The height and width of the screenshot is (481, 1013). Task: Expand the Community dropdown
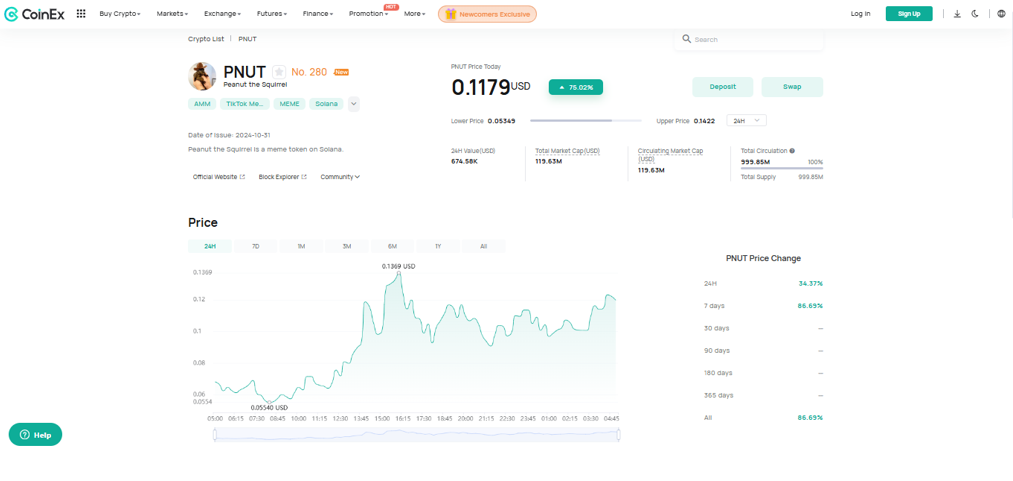point(340,177)
